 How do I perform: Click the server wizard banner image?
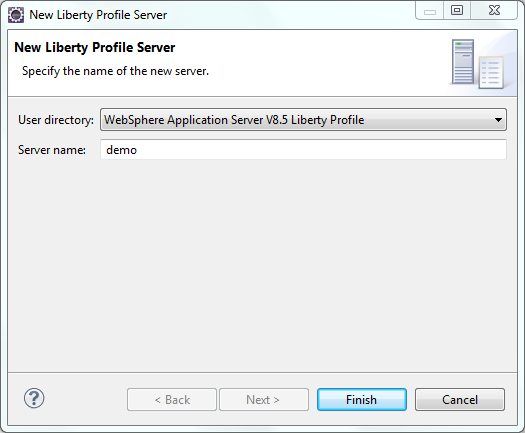click(478, 64)
